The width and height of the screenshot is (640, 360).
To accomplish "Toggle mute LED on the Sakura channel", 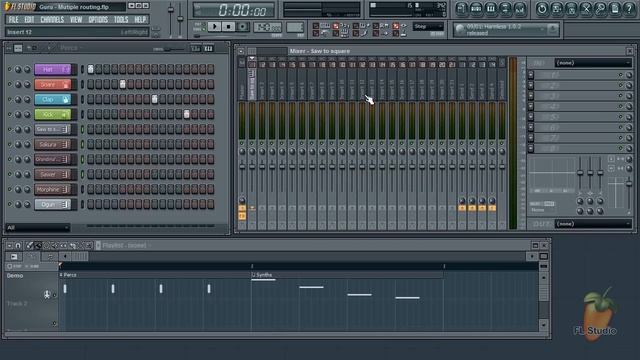I will point(10,144).
